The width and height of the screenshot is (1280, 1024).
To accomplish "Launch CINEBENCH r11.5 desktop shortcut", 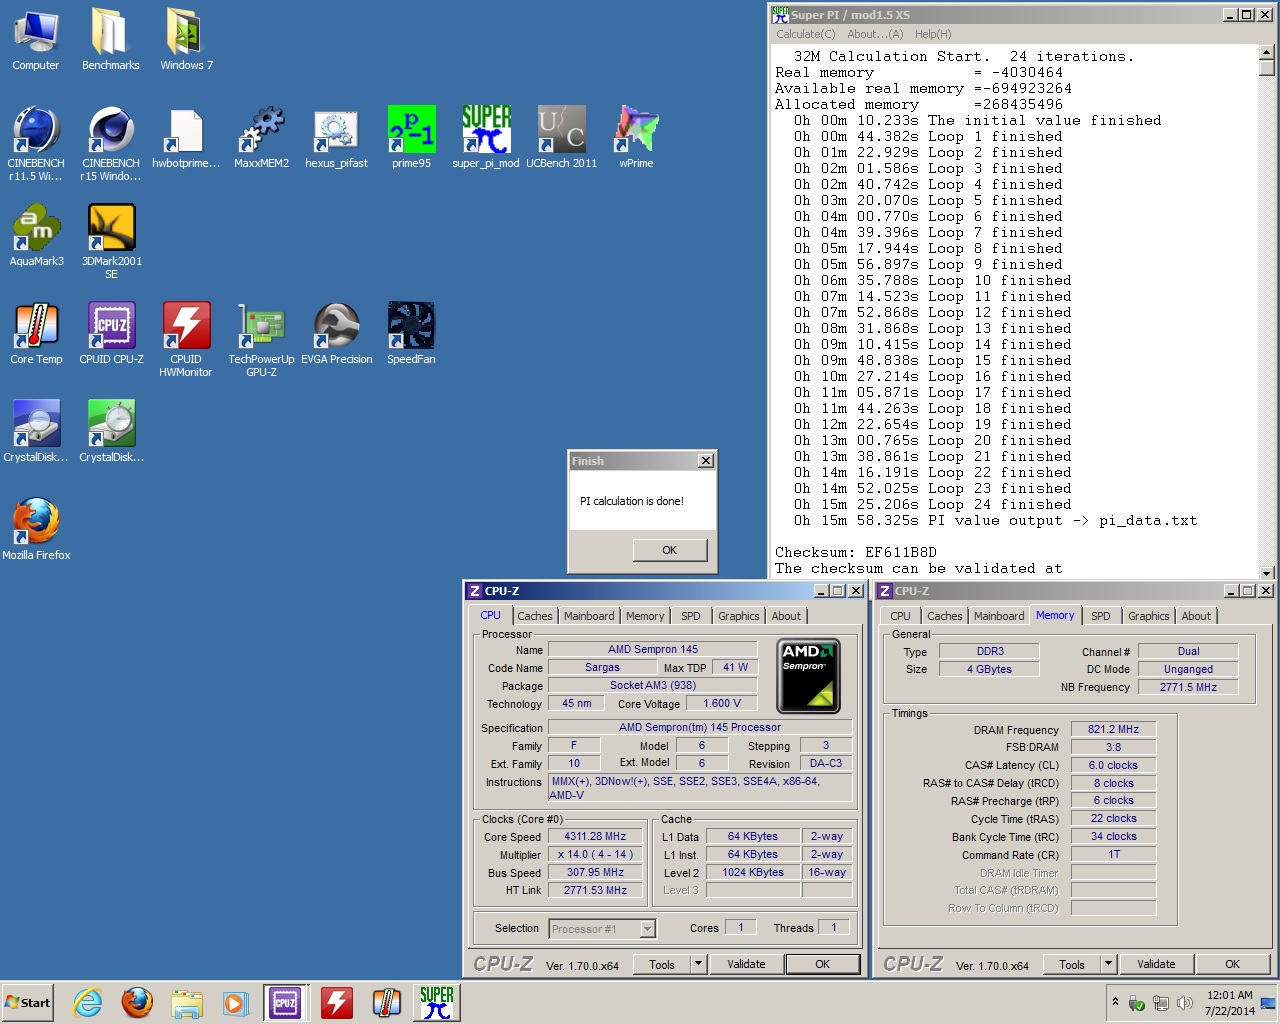I will tap(36, 143).
